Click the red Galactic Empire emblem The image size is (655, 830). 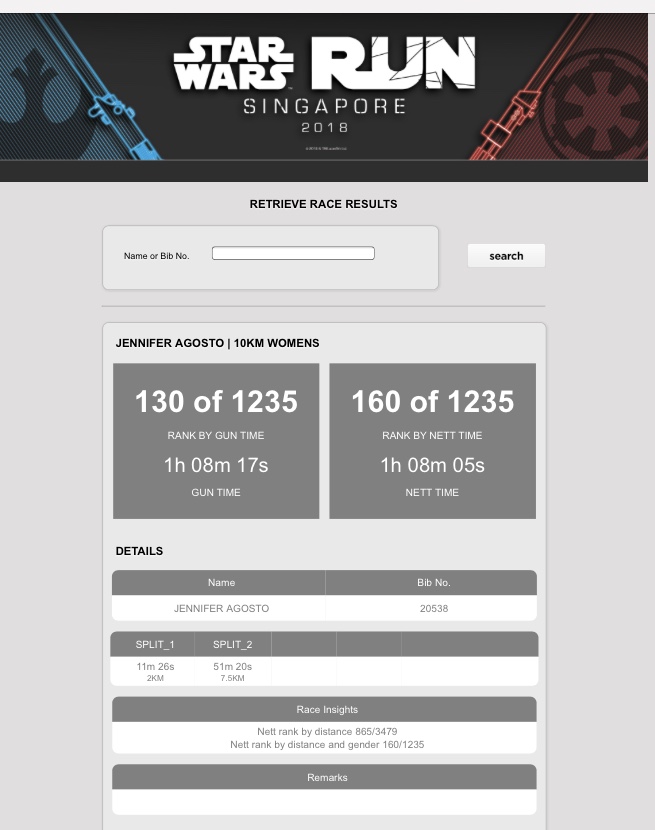click(x=596, y=111)
